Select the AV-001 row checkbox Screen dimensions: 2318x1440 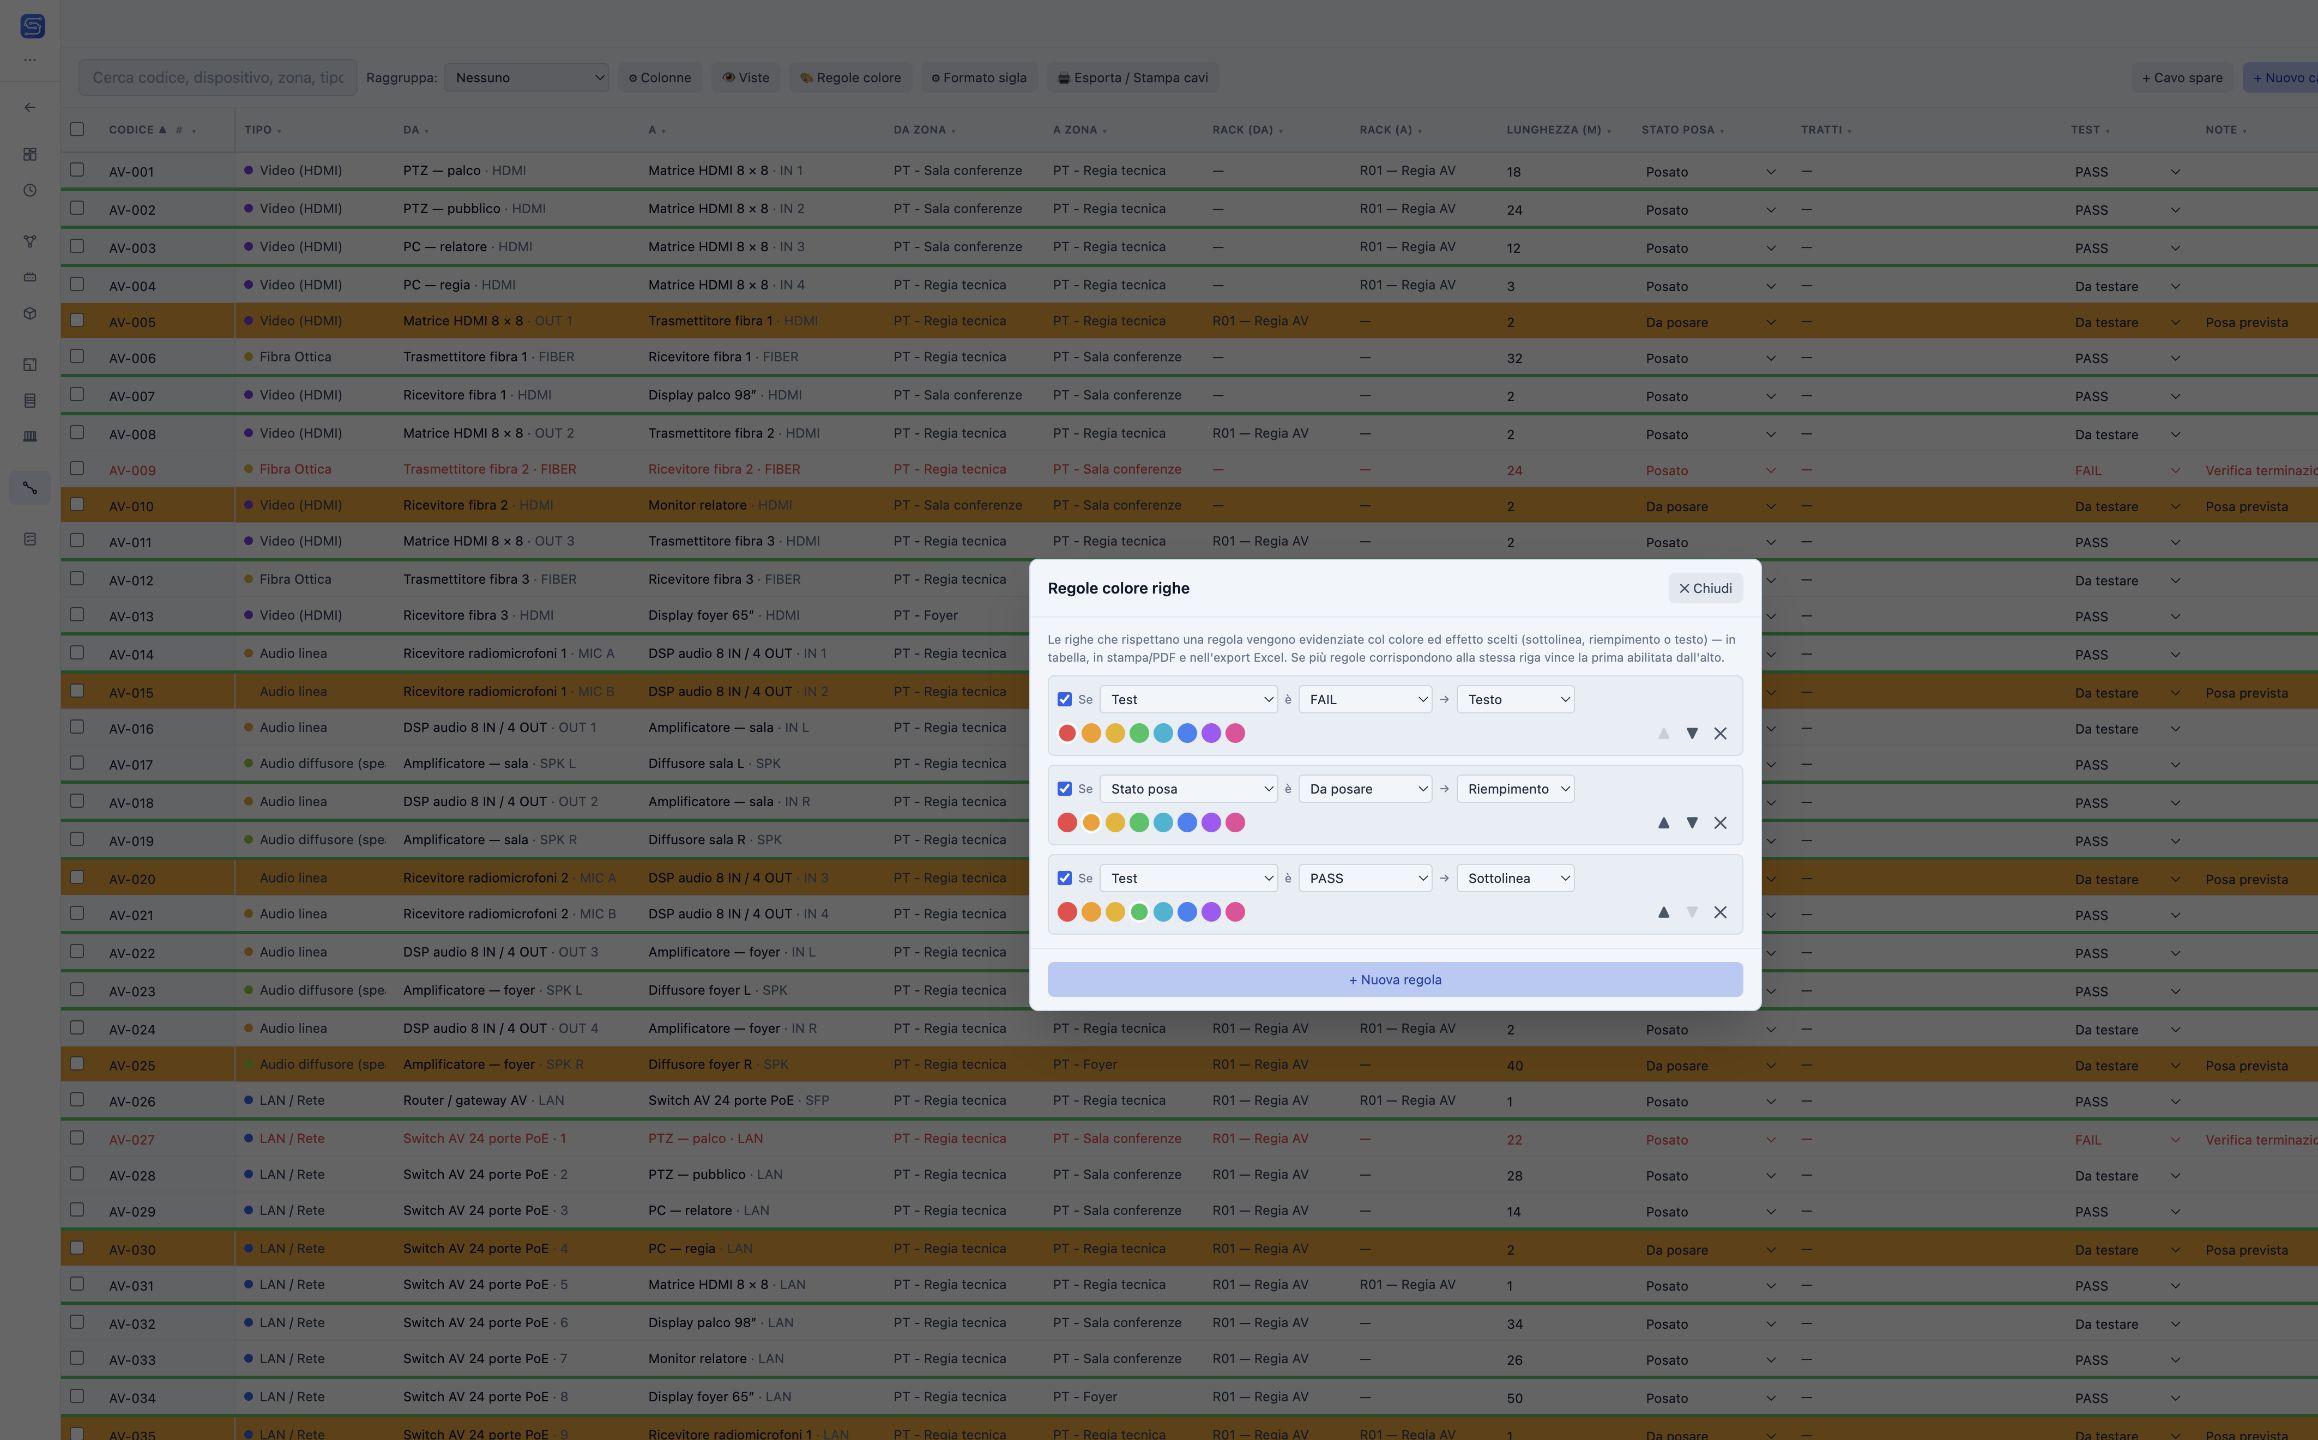coord(77,170)
